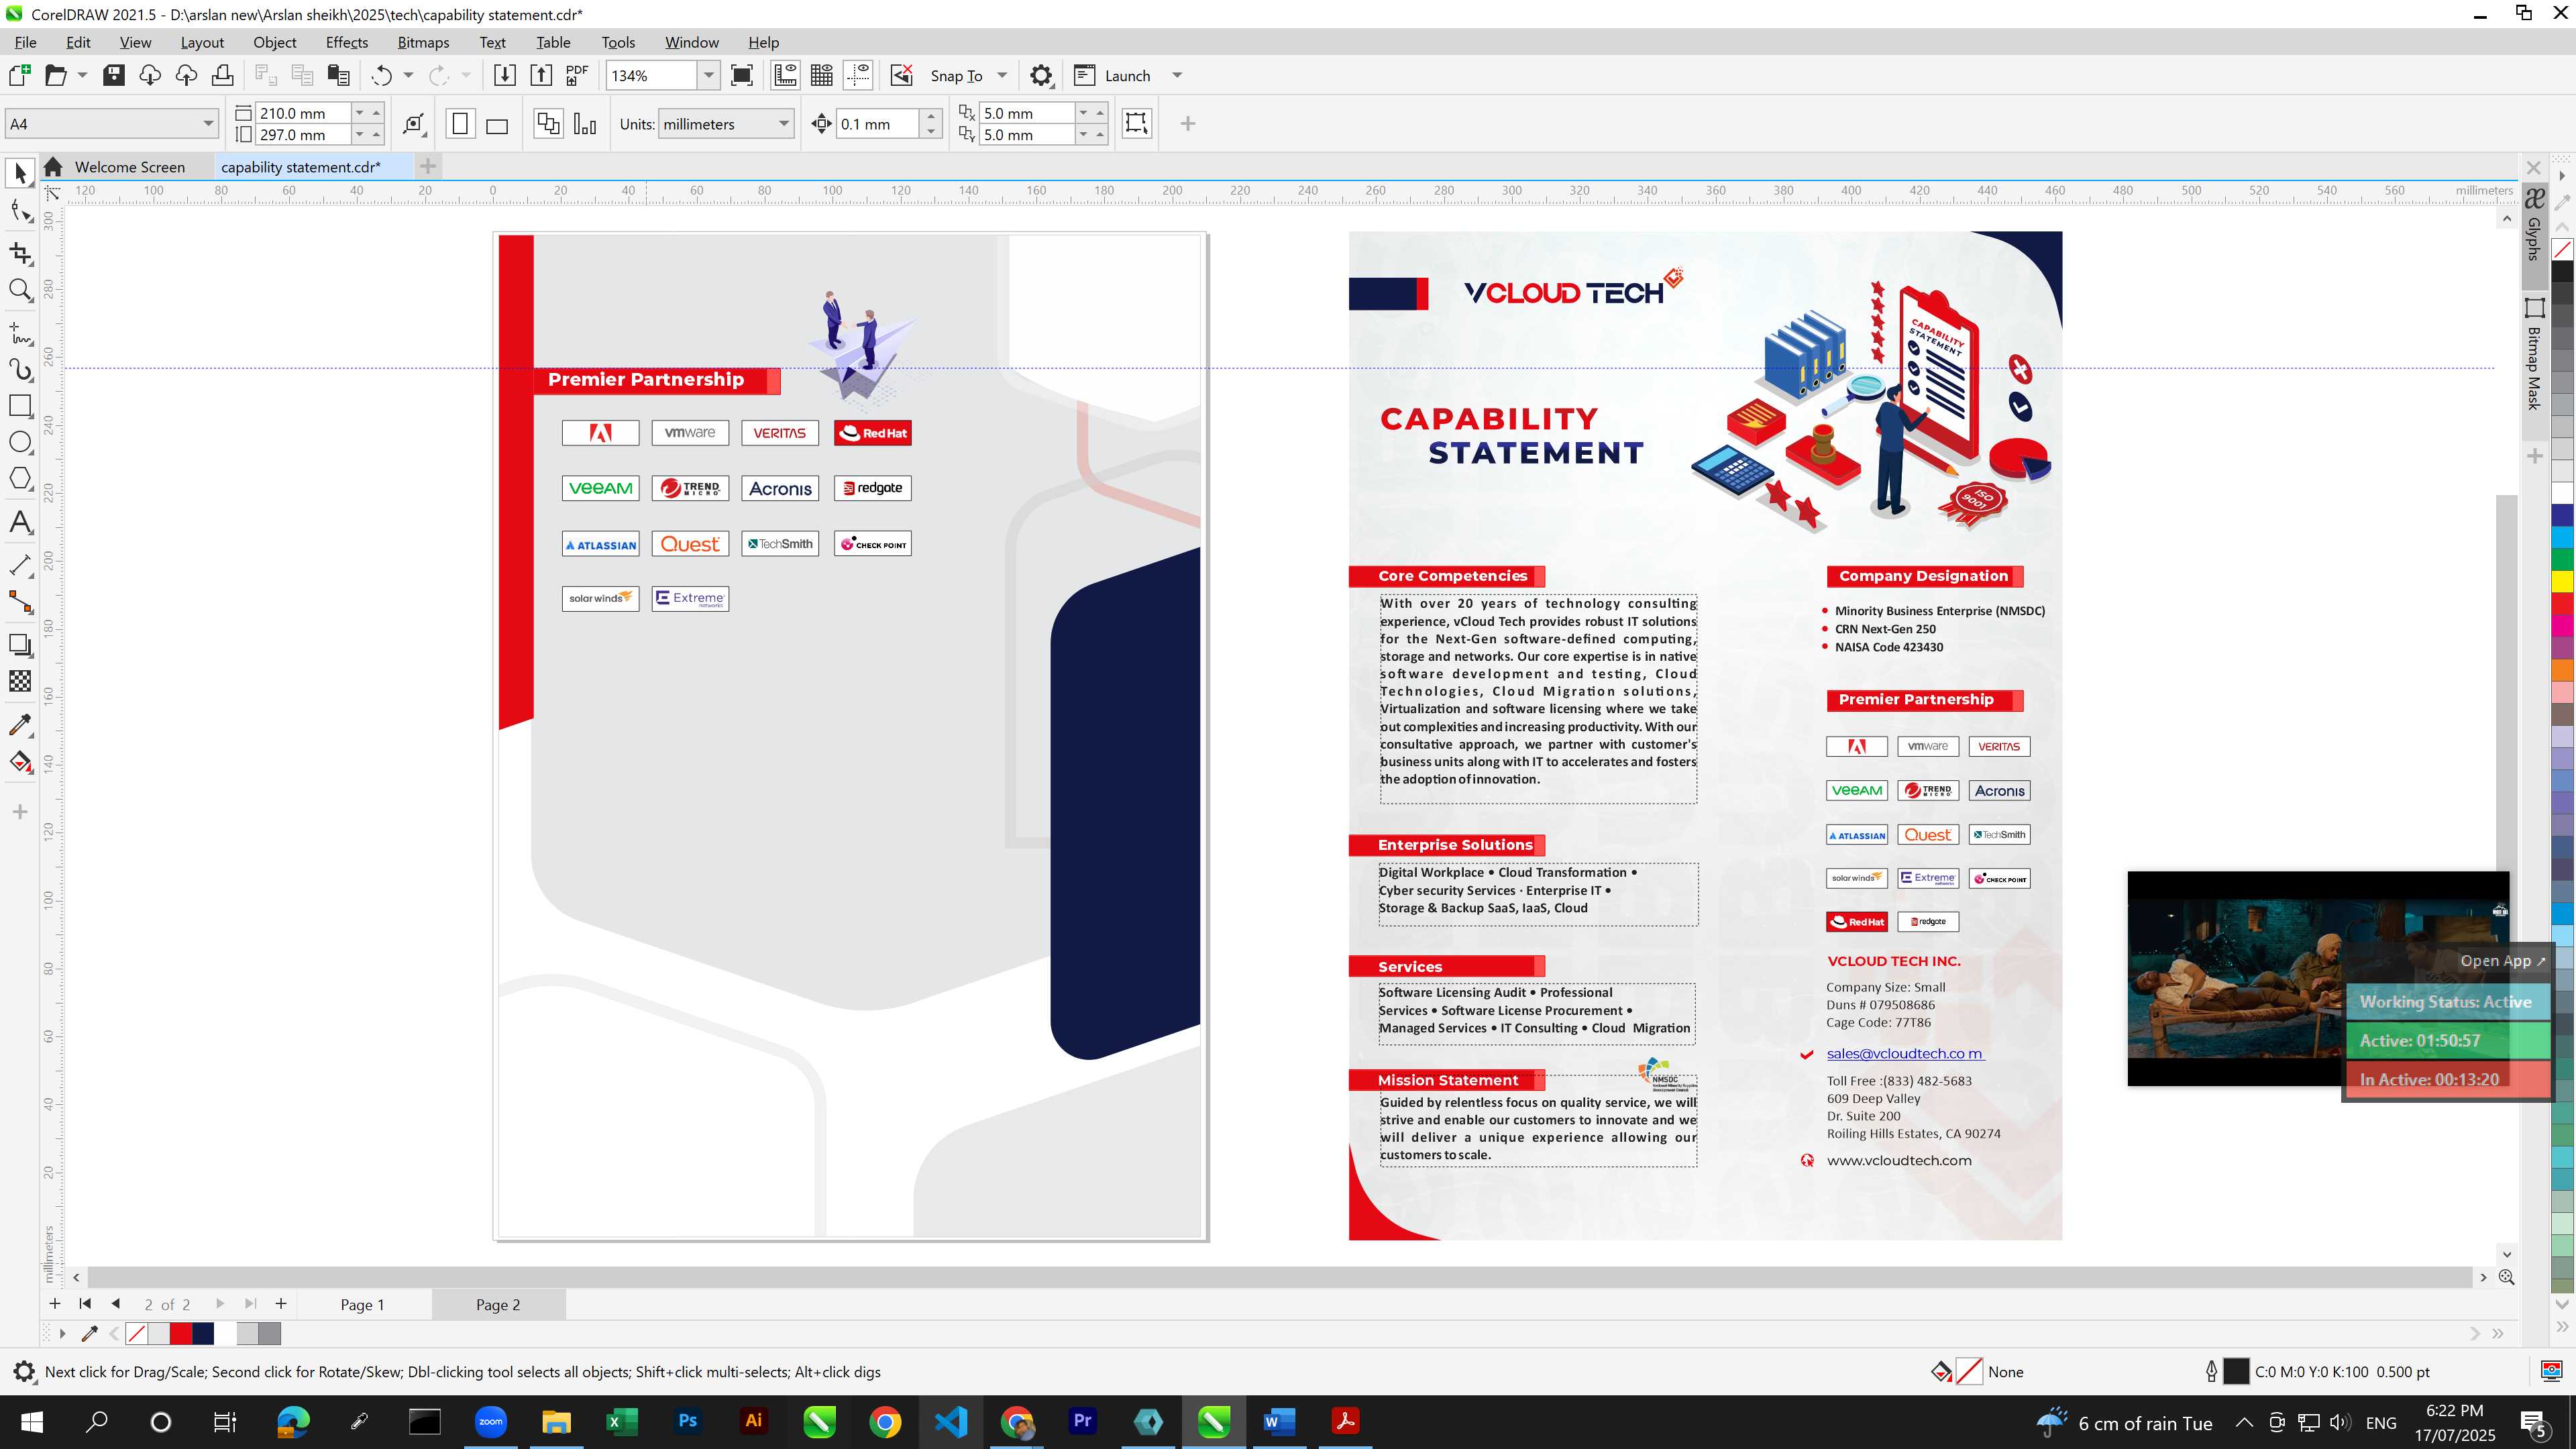Click the Publish to PDF icon
The height and width of the screenshot is (1449, 2576).
pyautogui.click(x=577, y=75)
